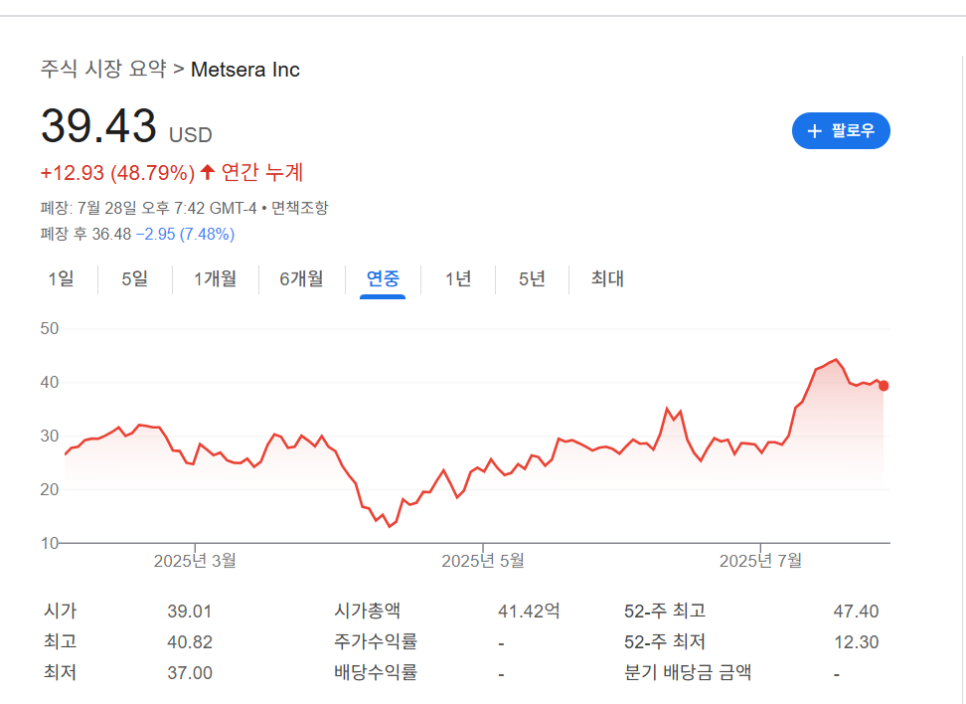966x704 pixels.
Task: Open the 면책조항 disclaimer link
Action: [x=300, y=208]
